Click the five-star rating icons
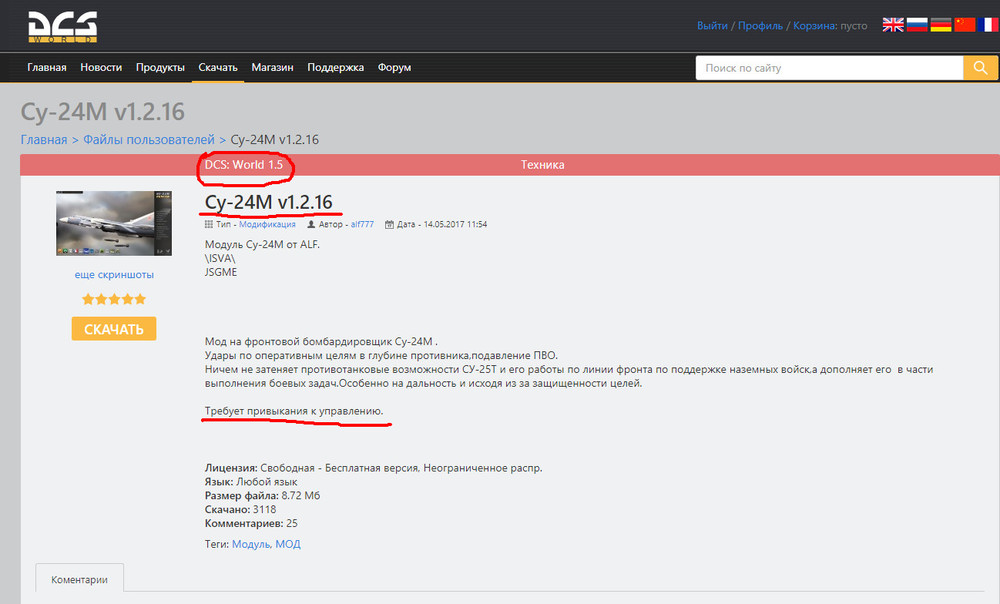Viewport: 1000px width, 604px height. point(114,299)
